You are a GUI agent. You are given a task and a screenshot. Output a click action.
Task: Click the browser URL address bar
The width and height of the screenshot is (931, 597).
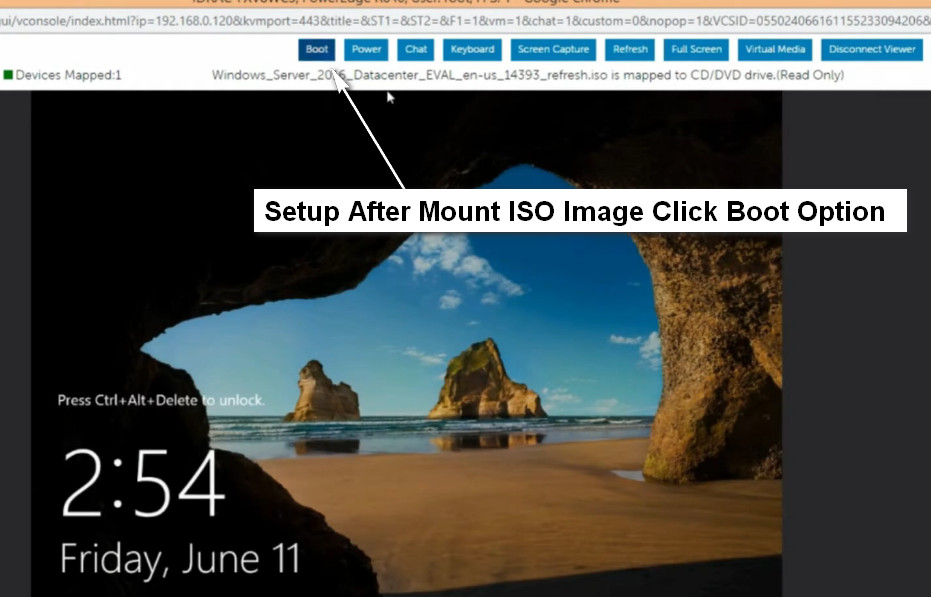point(466,21)
